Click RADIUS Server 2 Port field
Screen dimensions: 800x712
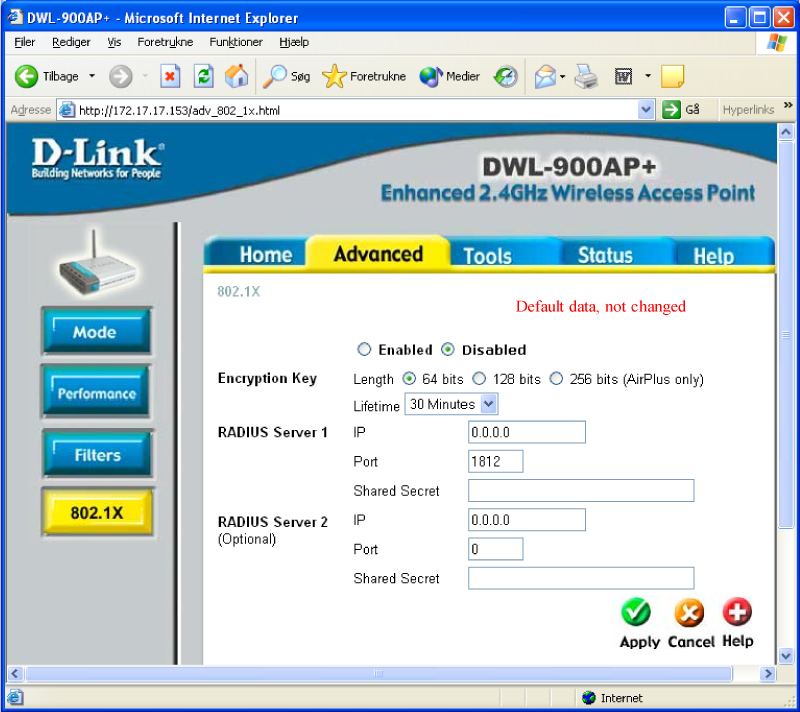tap(495, 549)
